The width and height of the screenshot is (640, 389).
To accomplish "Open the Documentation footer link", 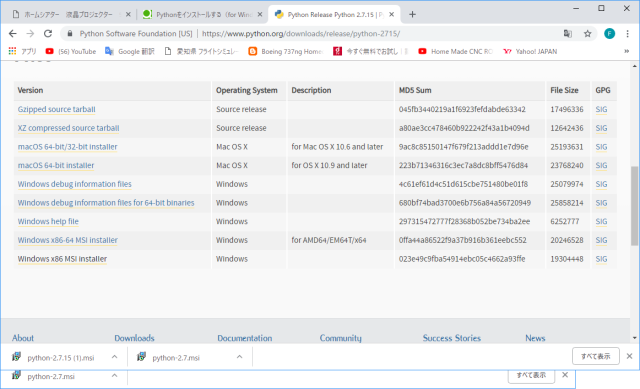I will coord(244,338).
